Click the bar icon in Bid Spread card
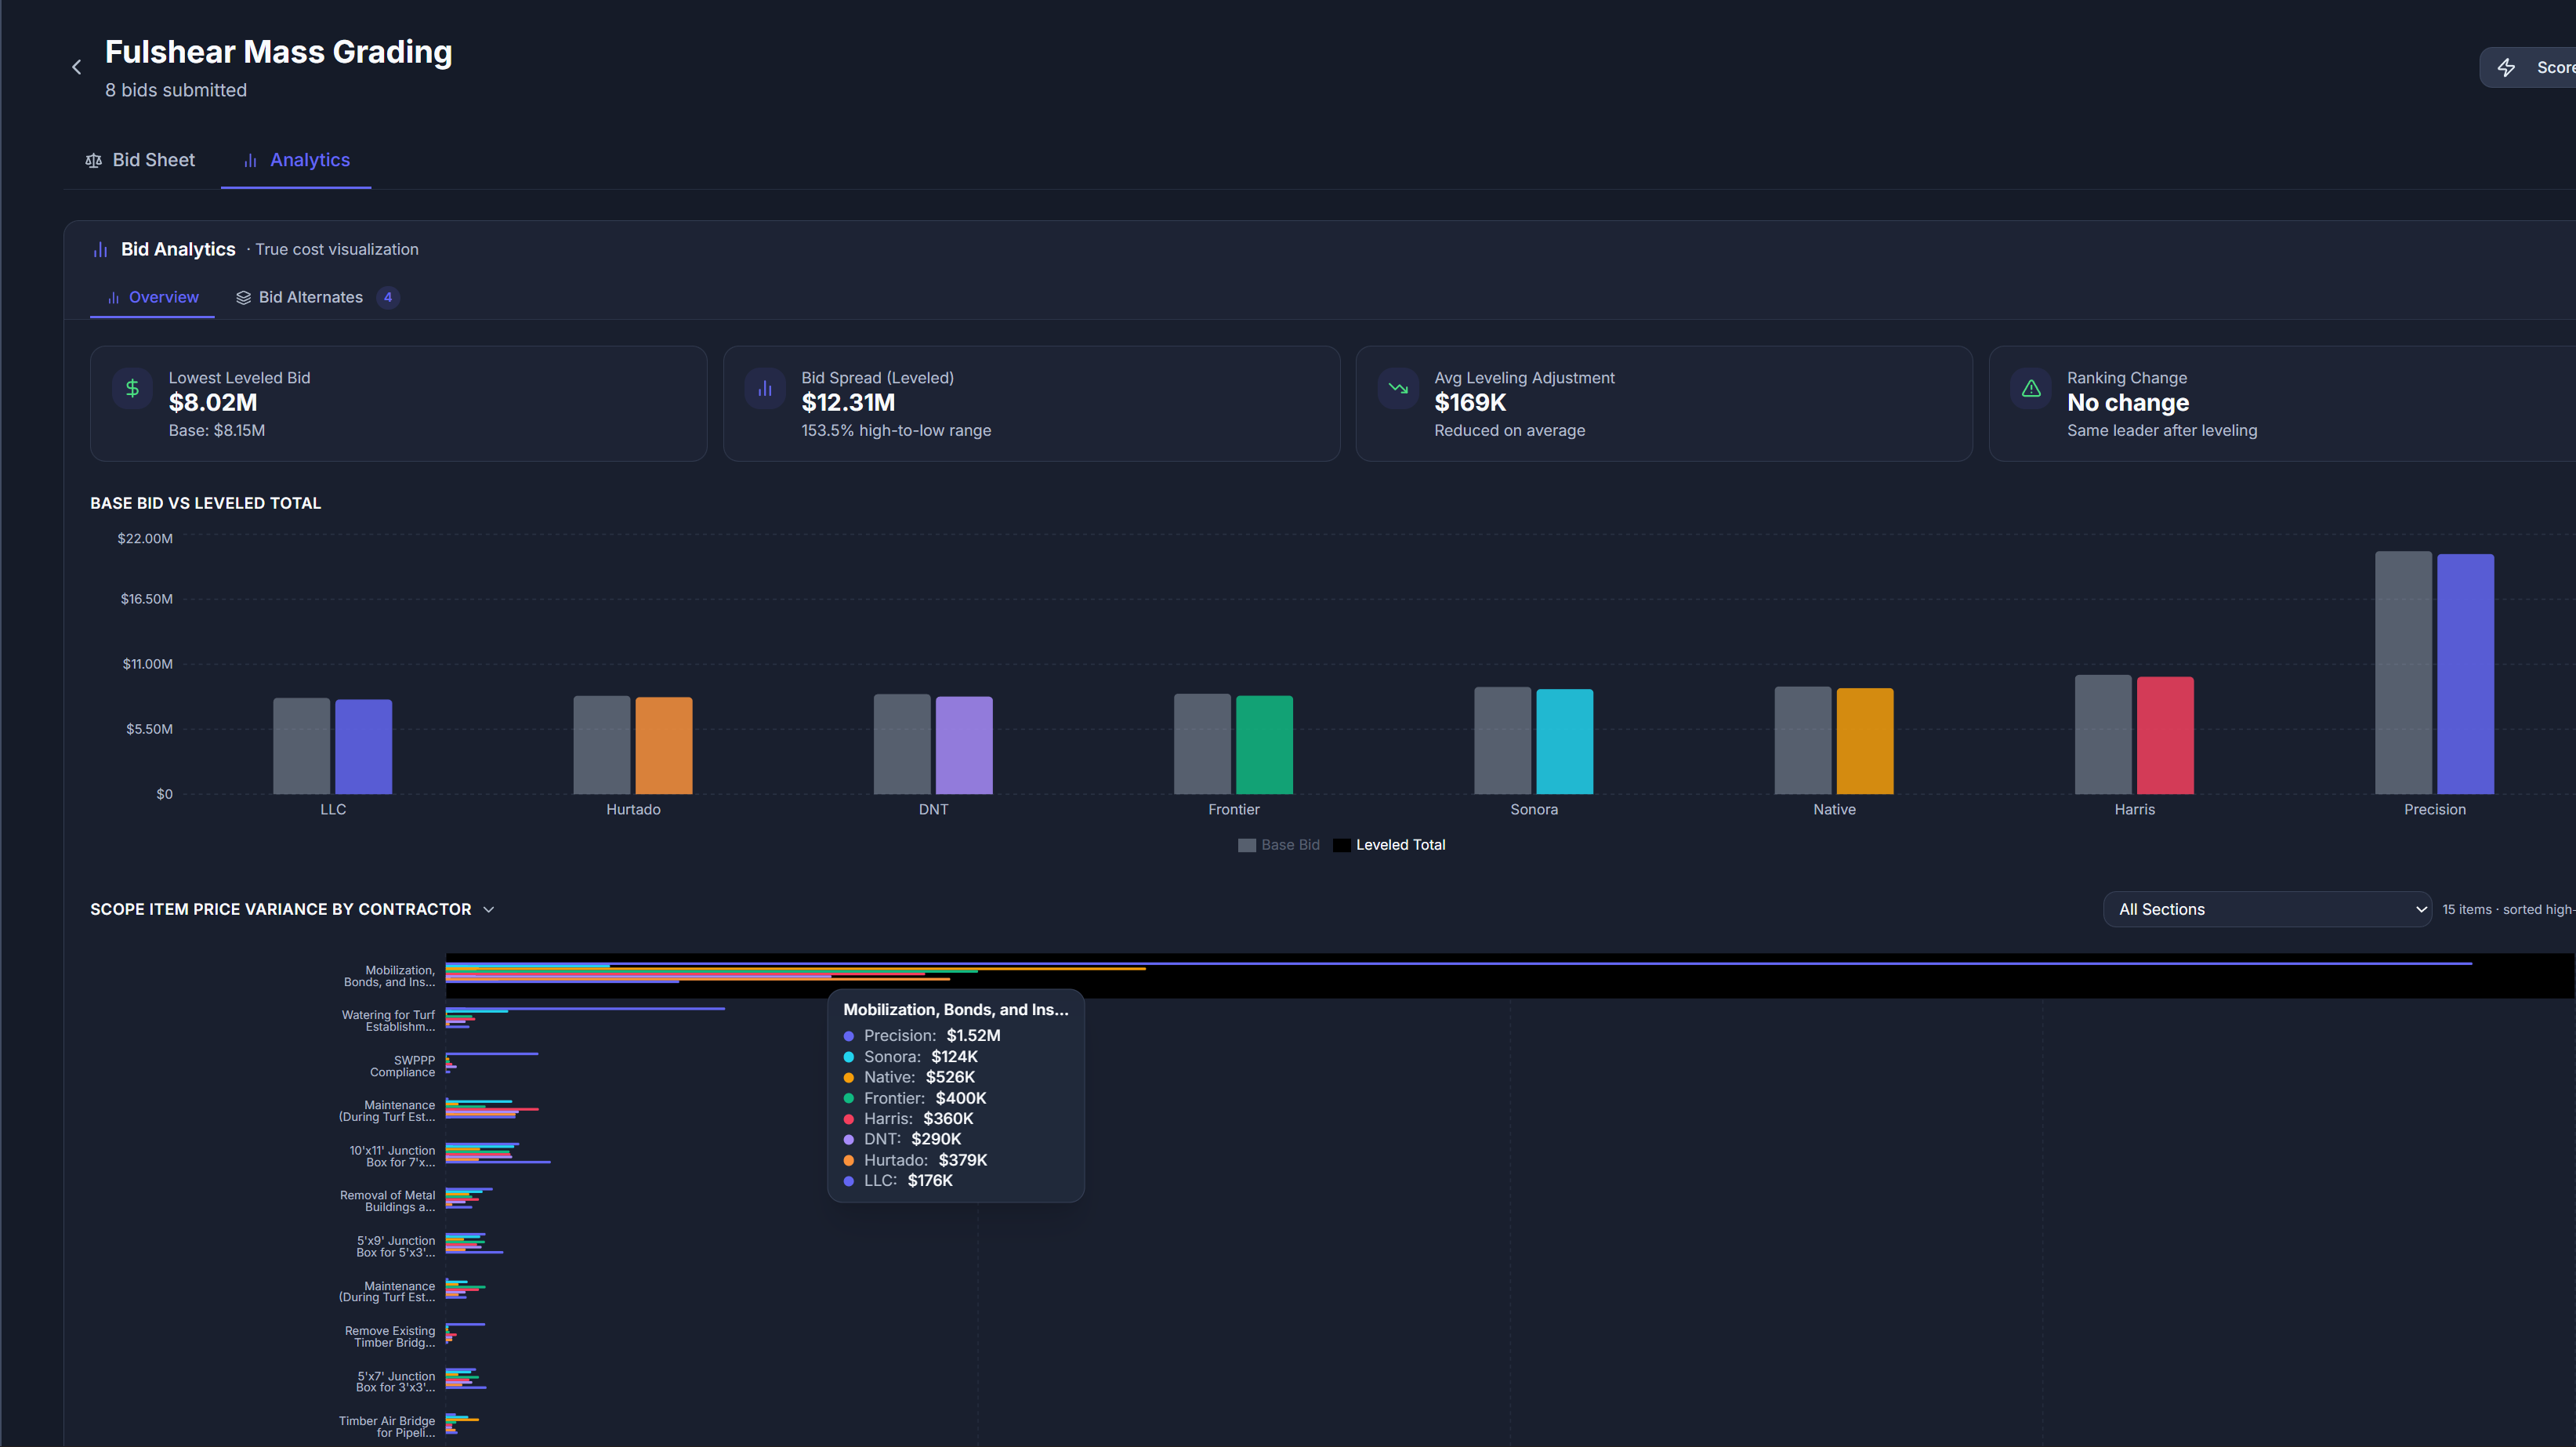The width and height of the screenshot is (2576, 1447). 765,388
